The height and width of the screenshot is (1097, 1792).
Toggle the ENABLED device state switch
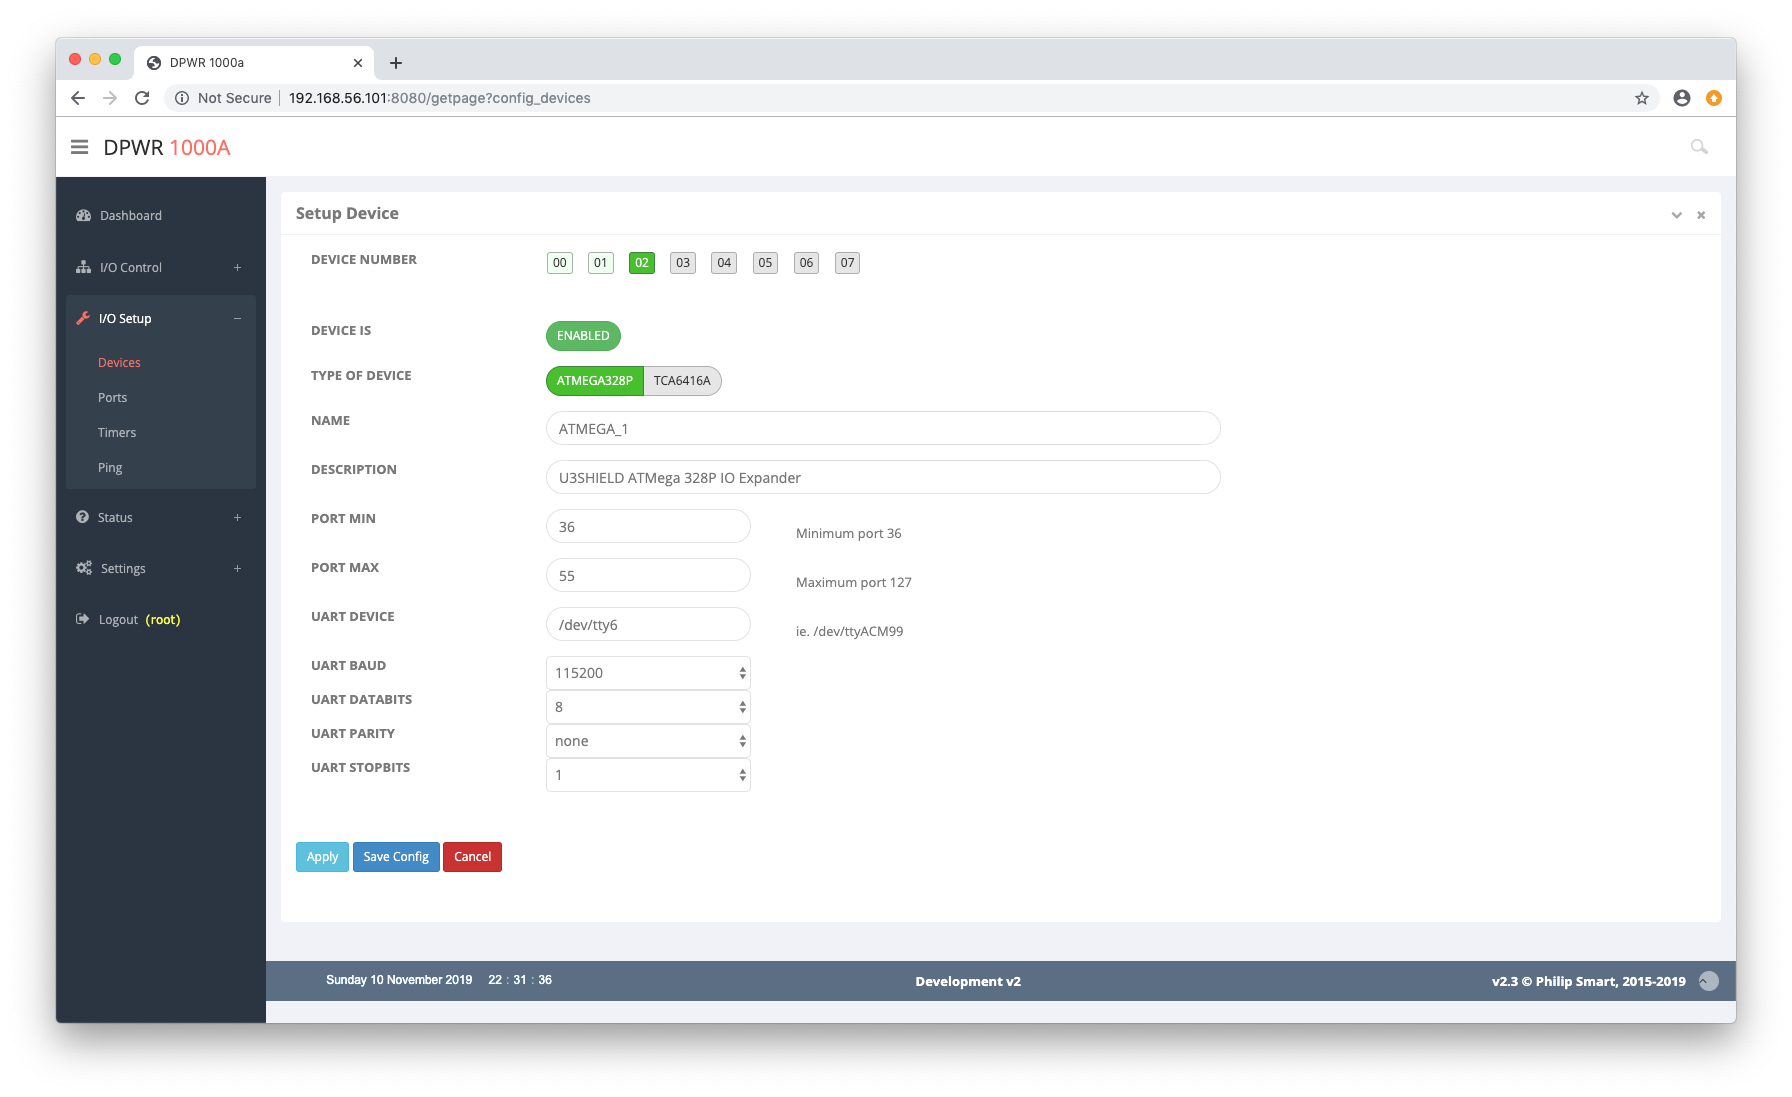point(583,336)
